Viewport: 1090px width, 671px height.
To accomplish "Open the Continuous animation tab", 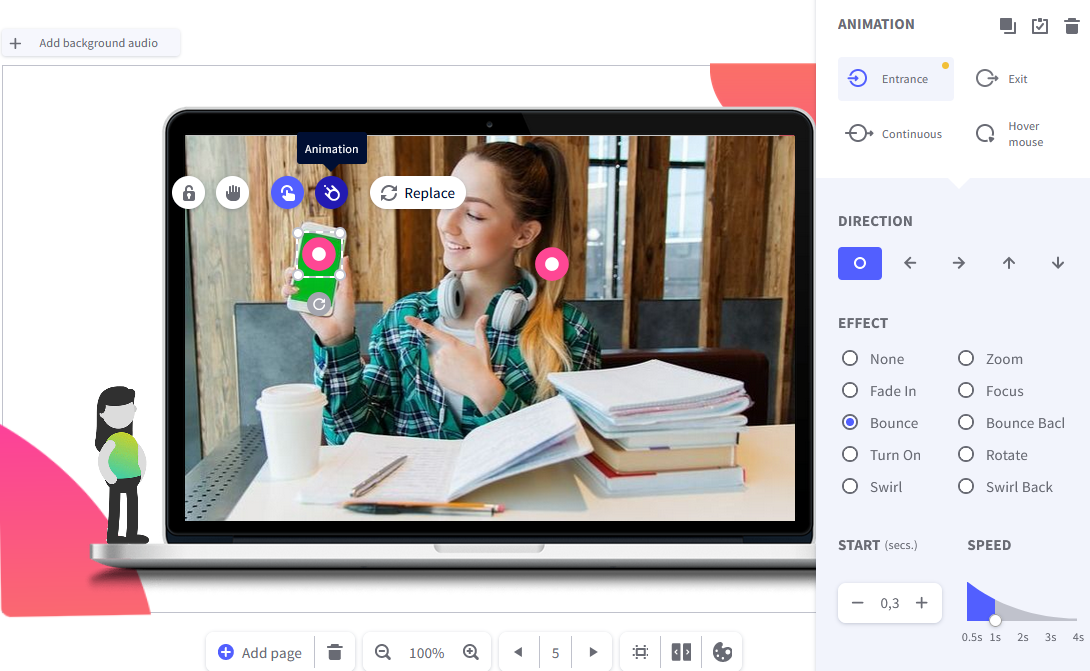I will point(895,134).
